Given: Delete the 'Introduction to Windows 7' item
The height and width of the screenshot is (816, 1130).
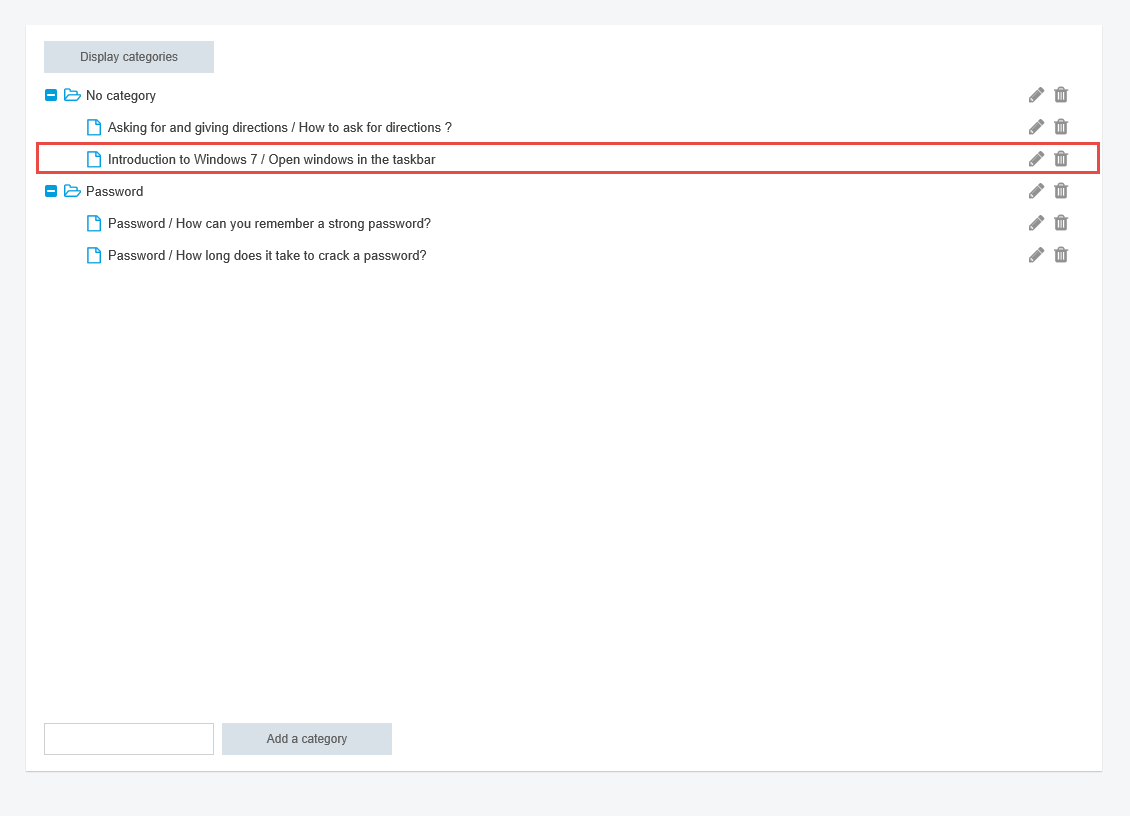Looking at the screenshot, I should coord(1061,159).
